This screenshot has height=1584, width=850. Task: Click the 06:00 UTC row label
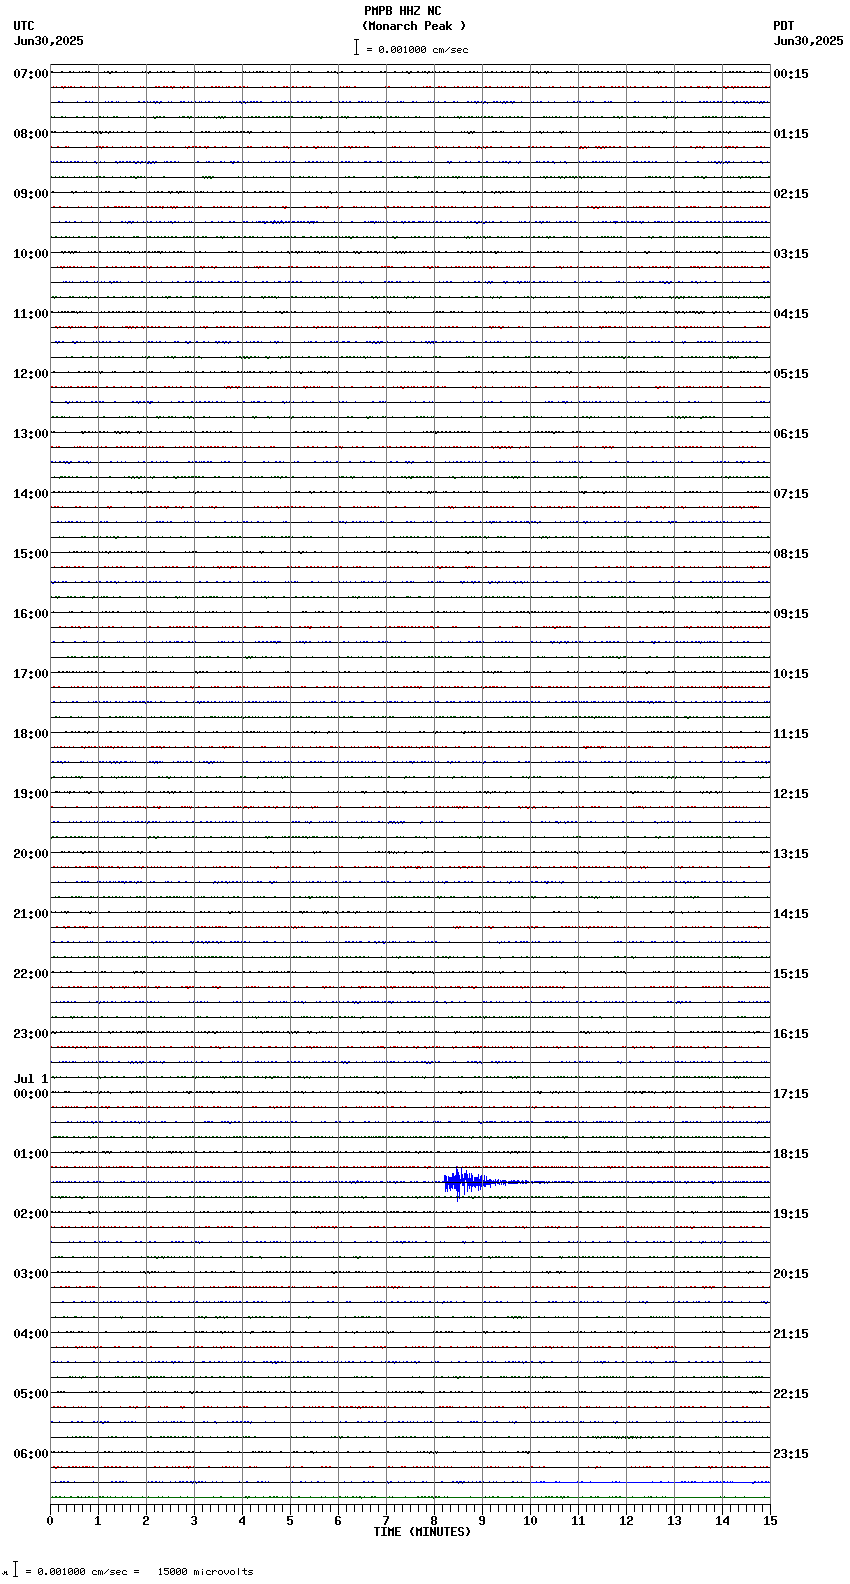point(31,1454)
